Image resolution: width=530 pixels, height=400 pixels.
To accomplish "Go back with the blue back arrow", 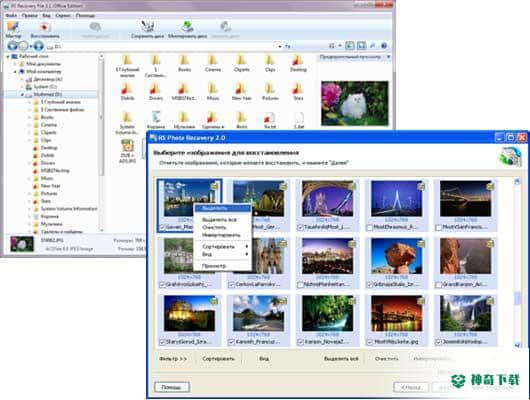I will 13,46.
